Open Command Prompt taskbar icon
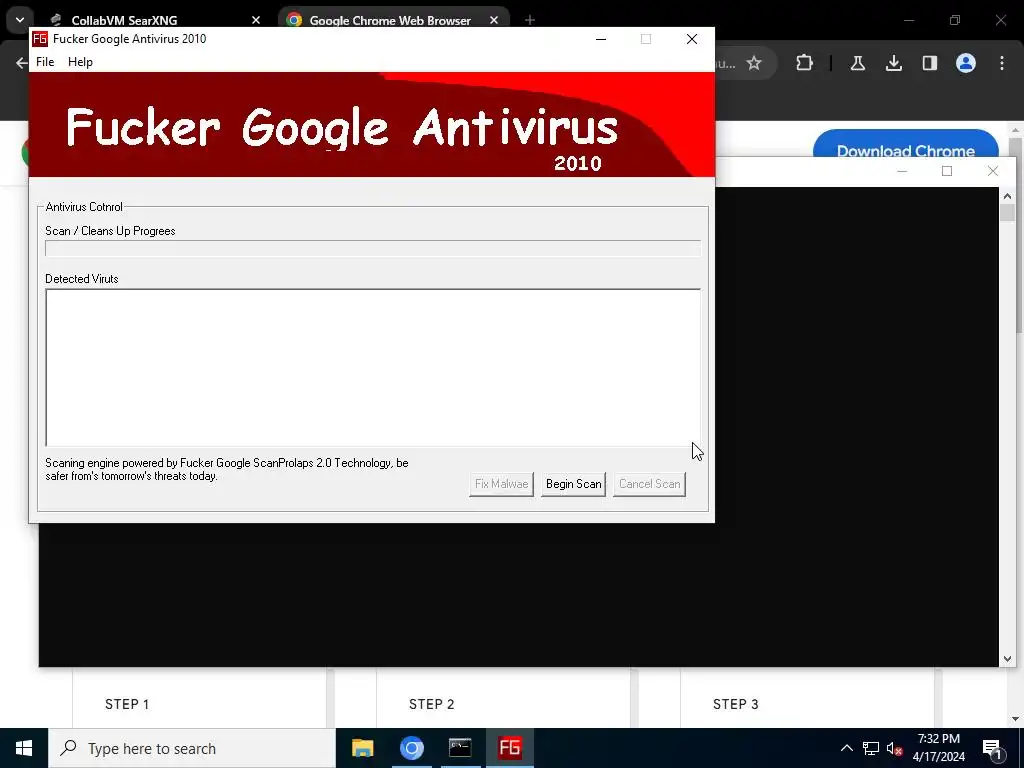This screenshot has width=1024, height=768. (x=460, y=748)
